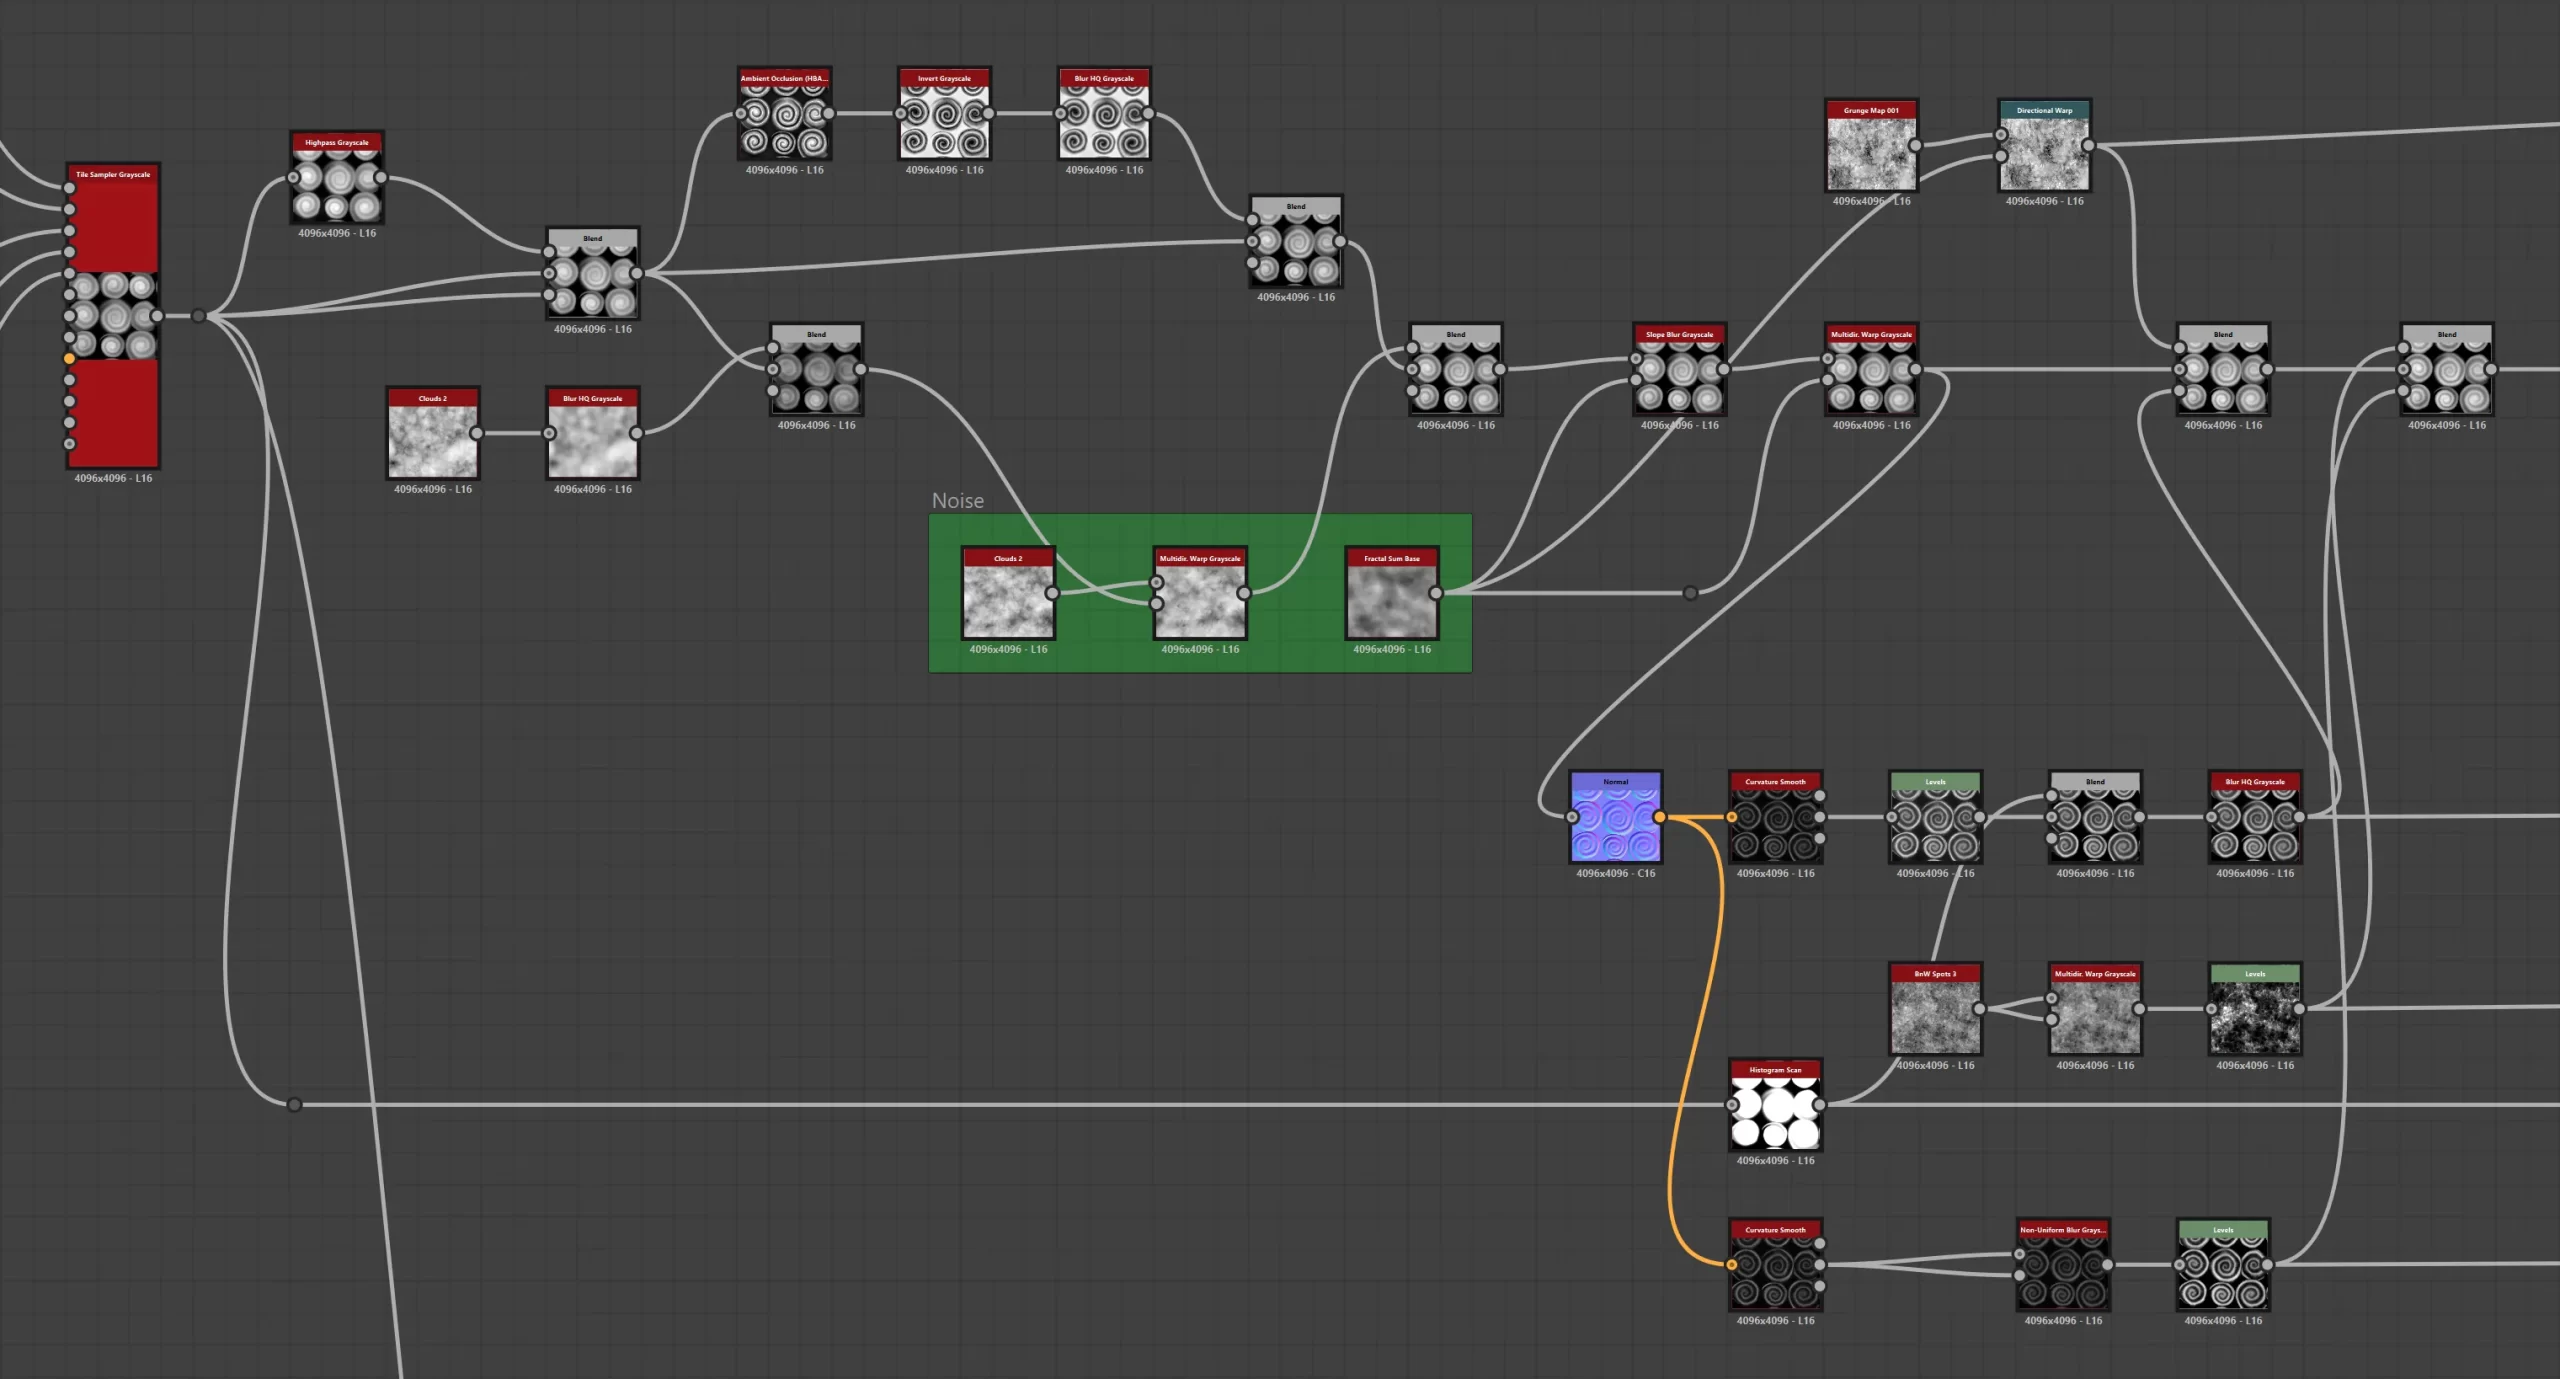Select the Tile Sampler Grayscale node

(113, 316)
